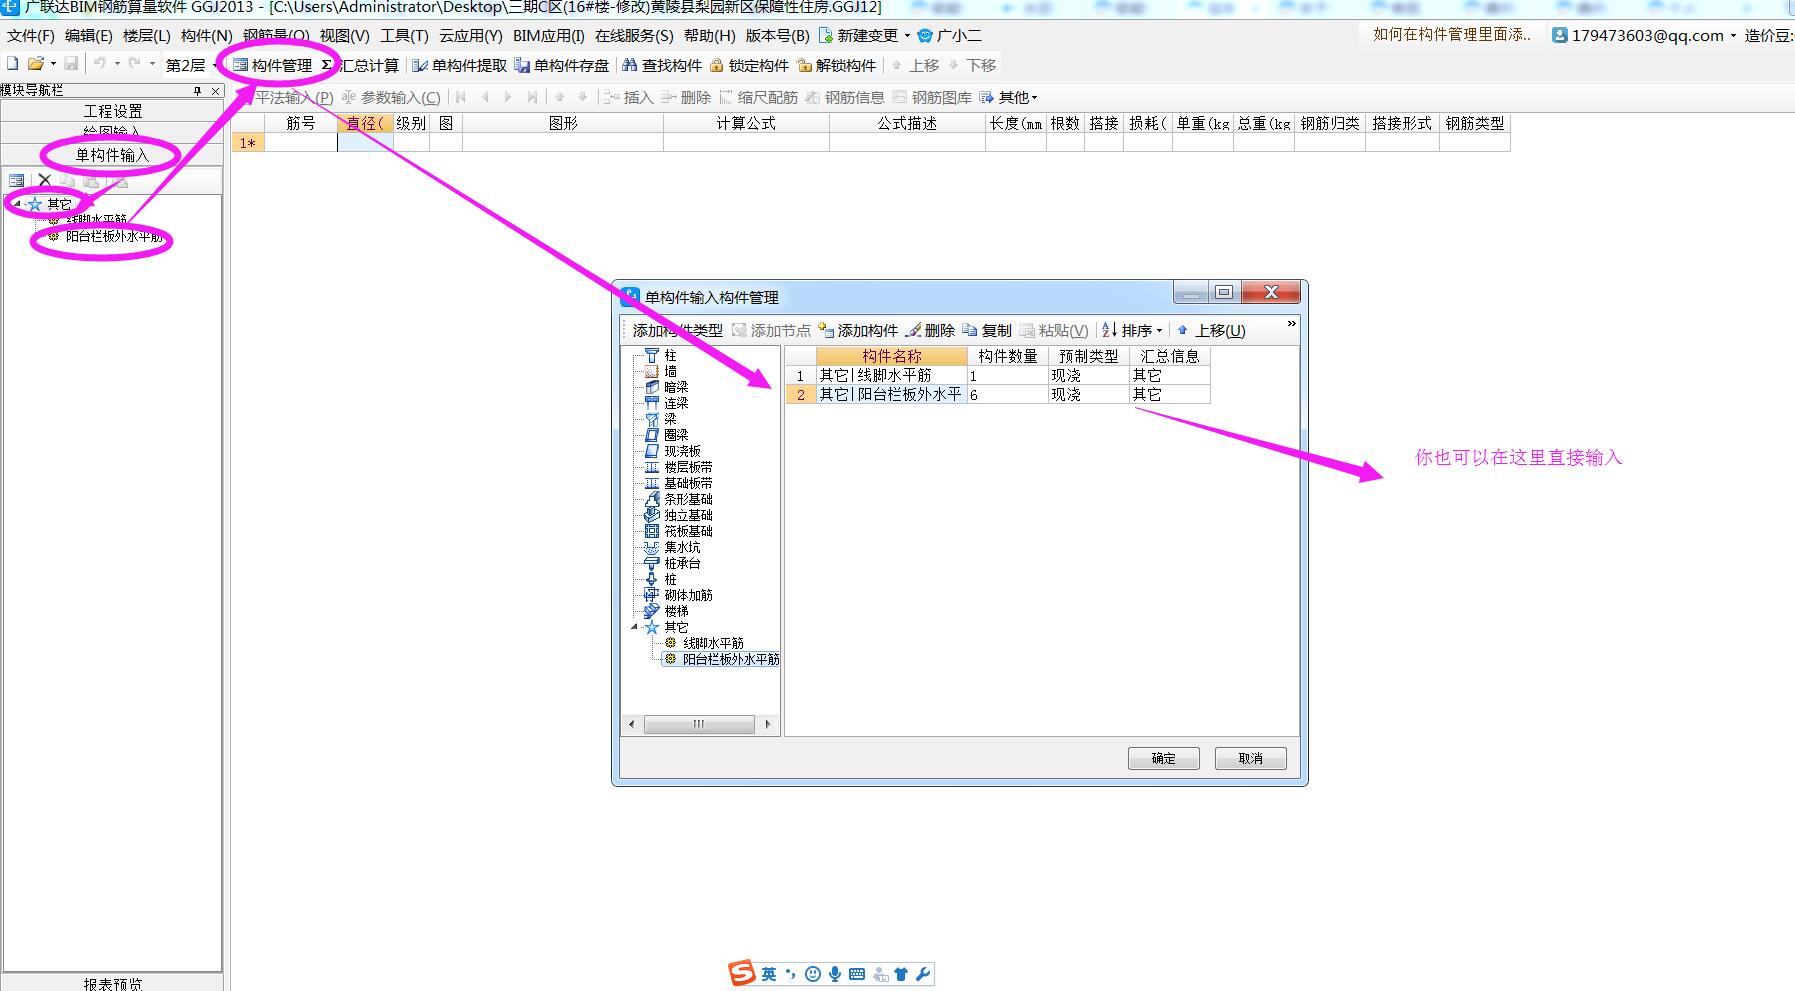Open the 第2层 floor dropdown
Image resolution: width=1795 pixels, height=991 pixels.
coord(191,65)
